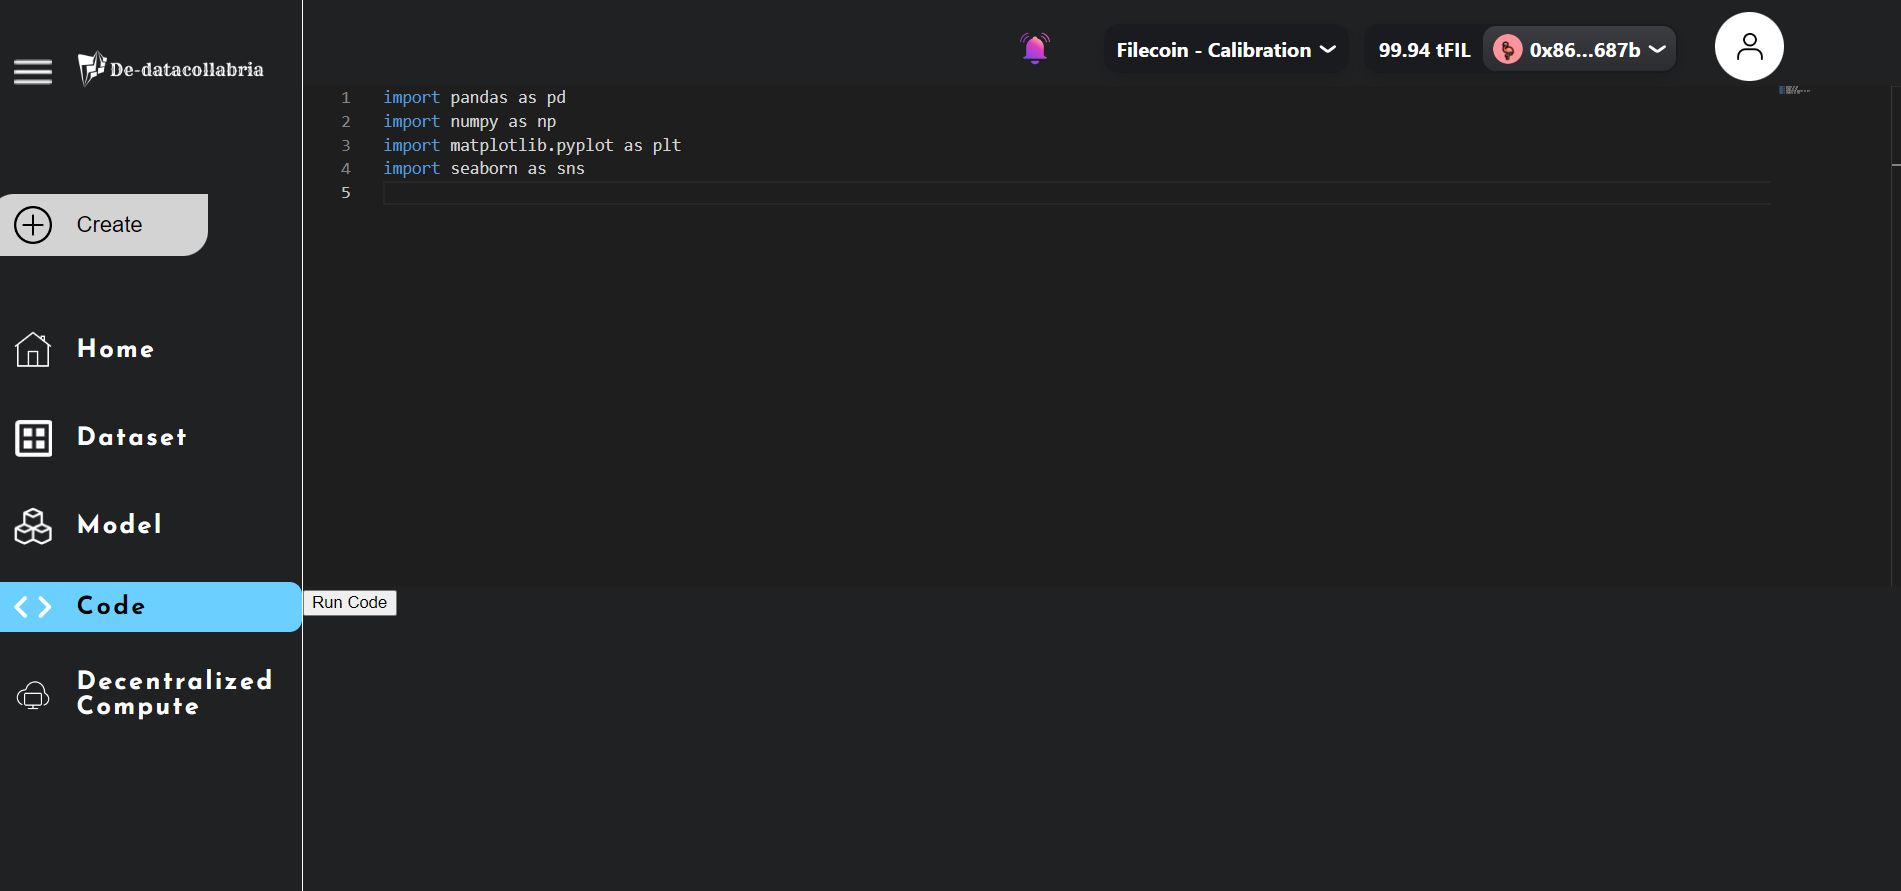Click the De-datacollabria logo
Viewport: 1901px width, 891px height.
pos(171,69)
